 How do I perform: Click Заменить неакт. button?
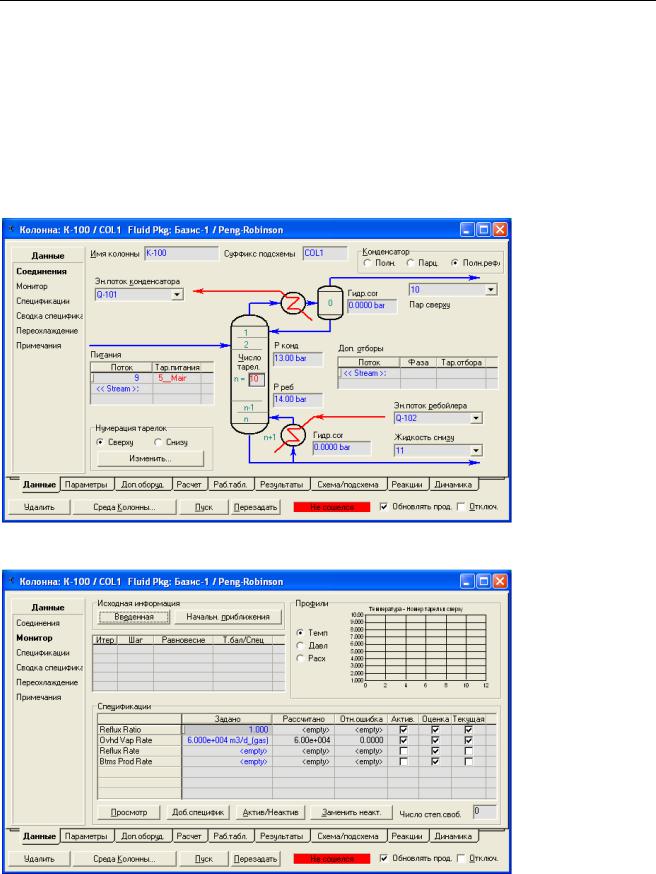tap(351, 812)
